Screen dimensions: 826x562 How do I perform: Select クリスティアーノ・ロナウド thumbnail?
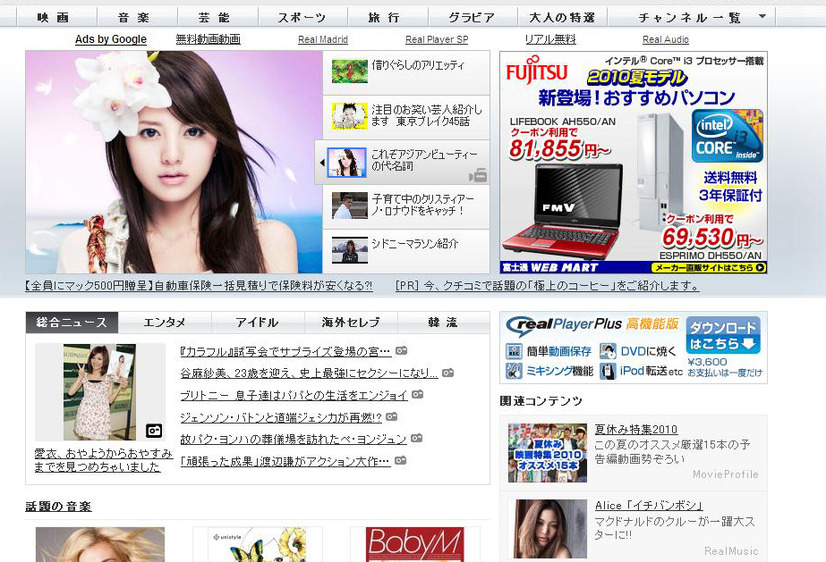click(350, 205)
